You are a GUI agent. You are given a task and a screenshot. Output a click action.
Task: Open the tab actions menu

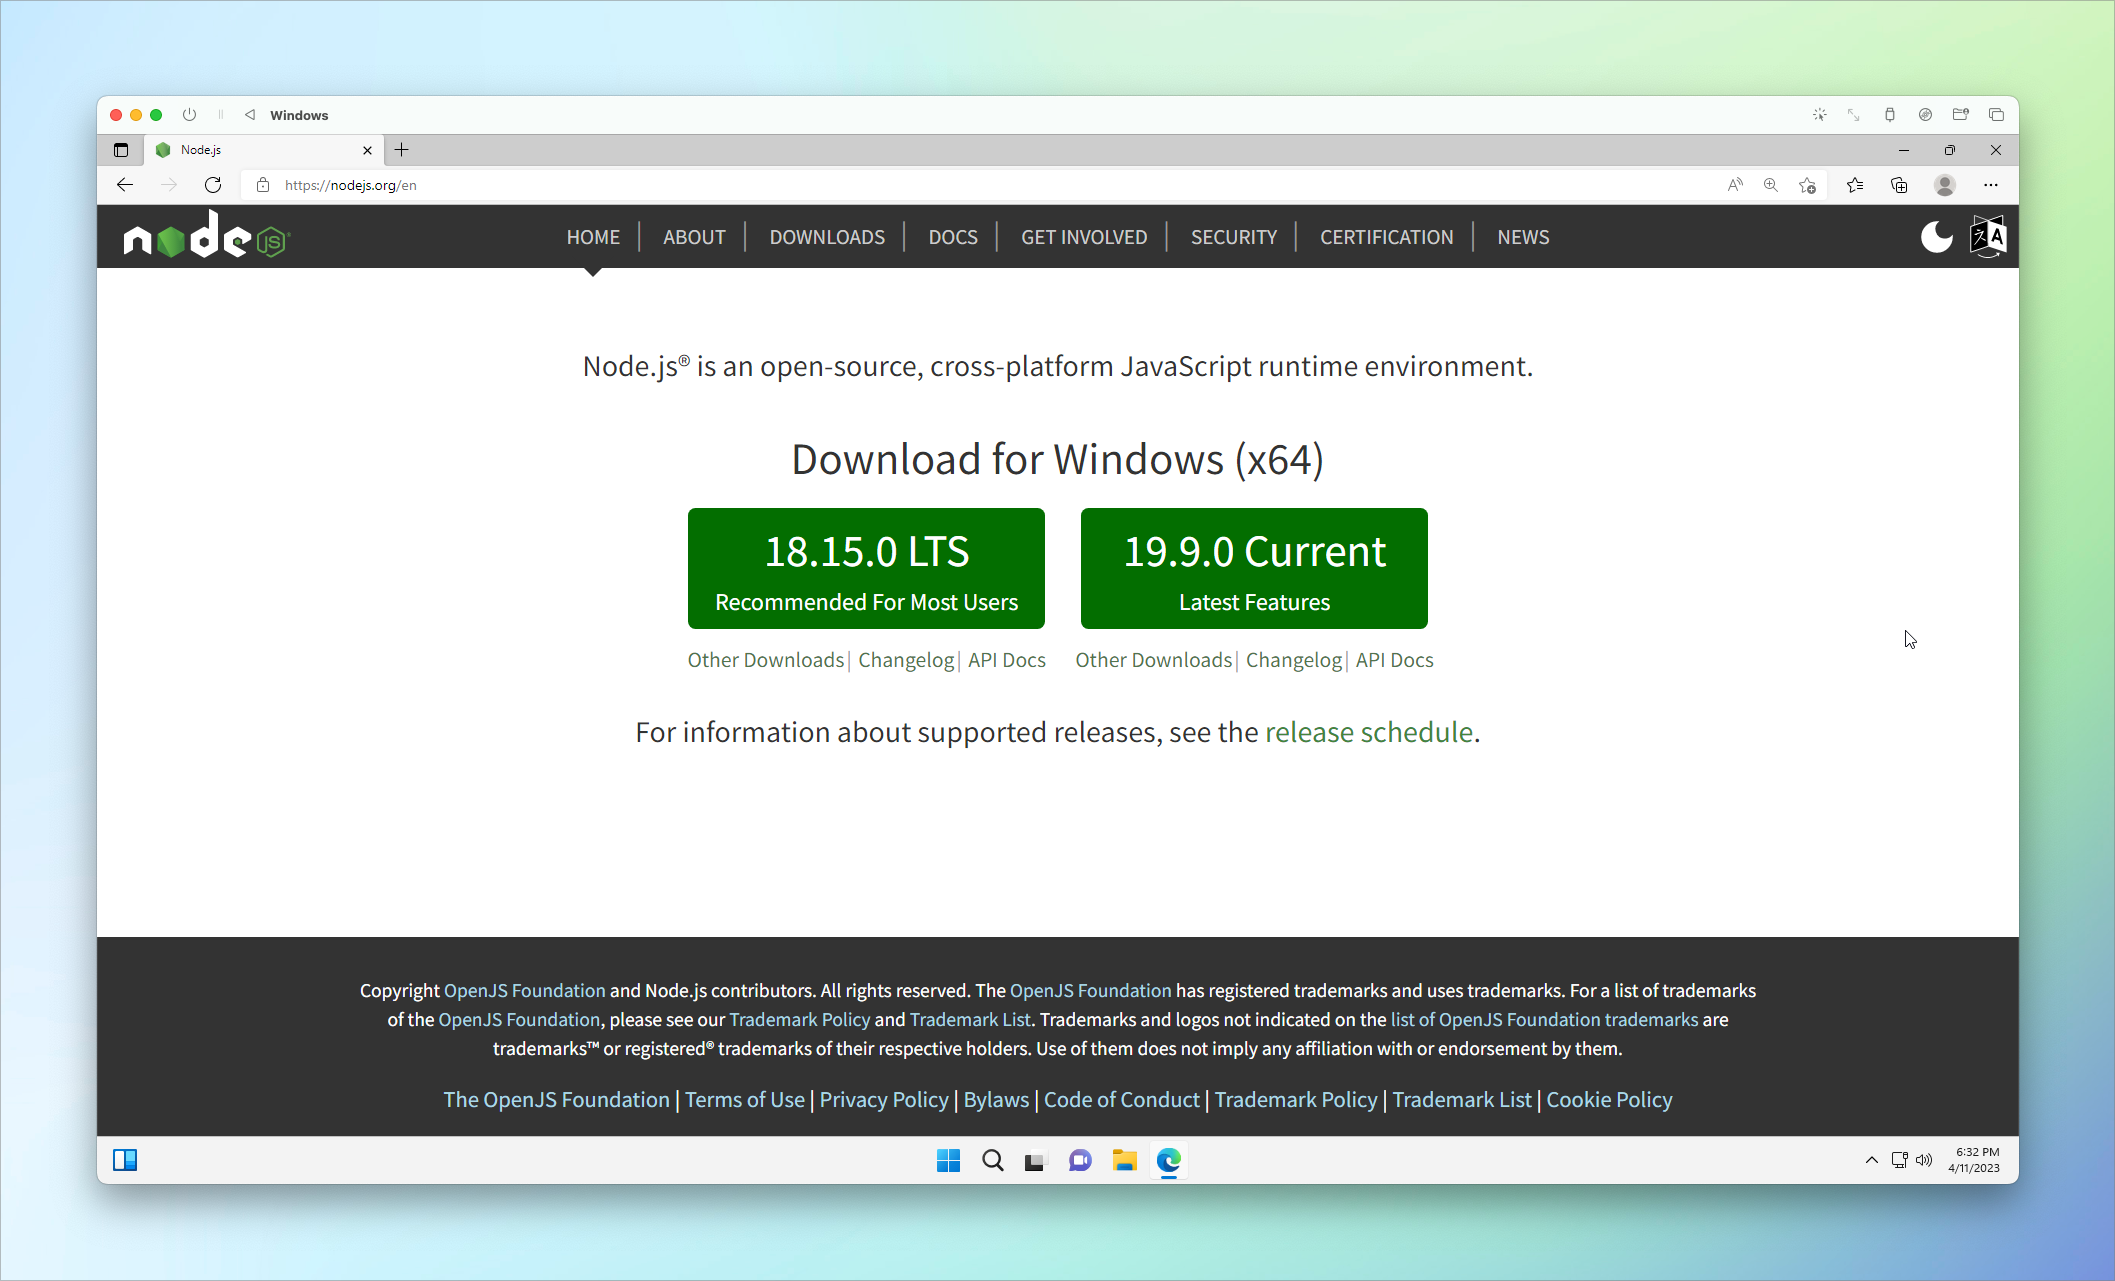coord(121,149)
